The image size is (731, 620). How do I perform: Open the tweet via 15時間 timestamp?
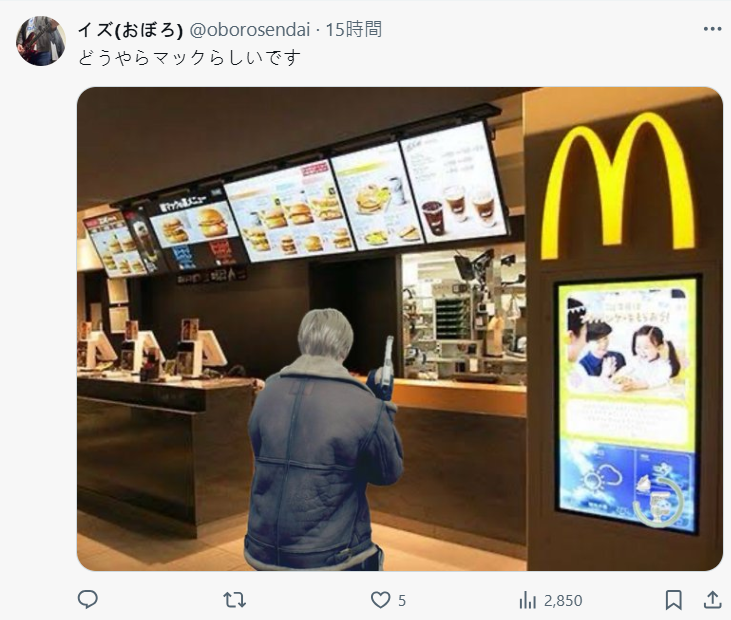coord(353,30)
